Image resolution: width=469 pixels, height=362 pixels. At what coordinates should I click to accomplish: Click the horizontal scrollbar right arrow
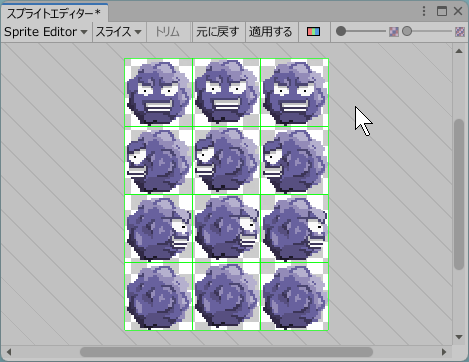[444, 352]
